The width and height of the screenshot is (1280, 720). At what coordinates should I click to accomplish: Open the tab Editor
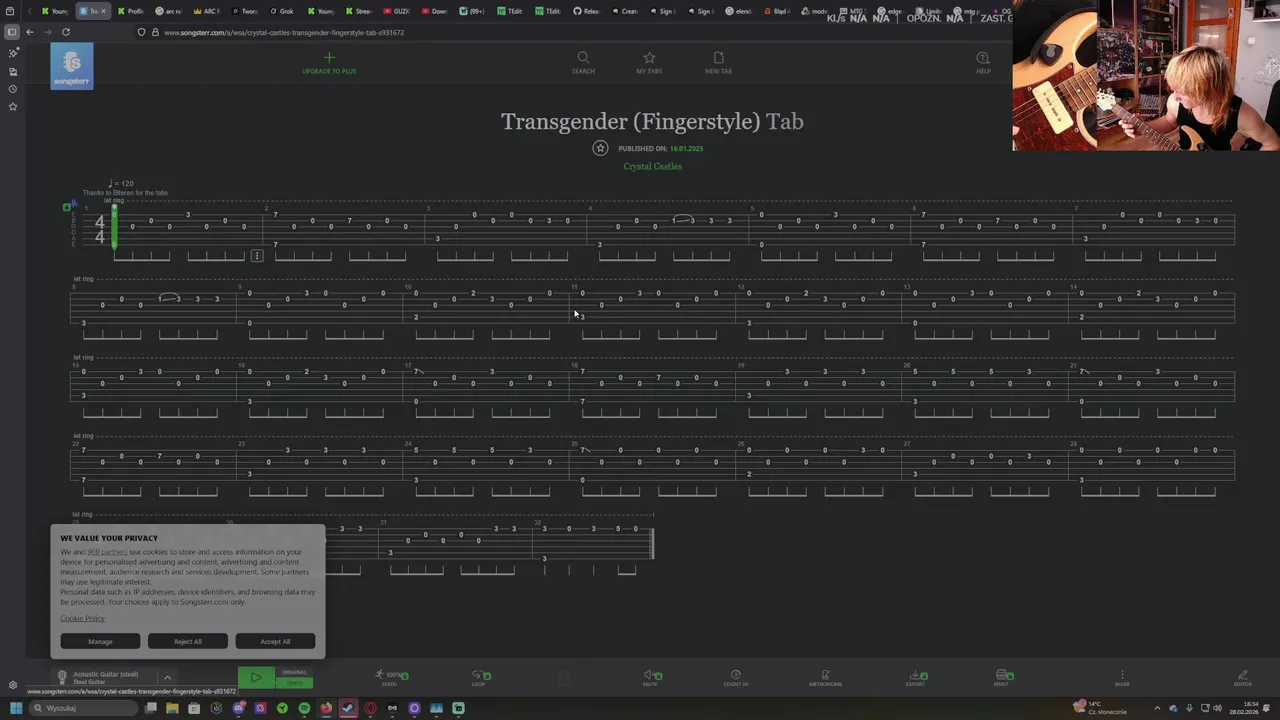point(1242,678)
